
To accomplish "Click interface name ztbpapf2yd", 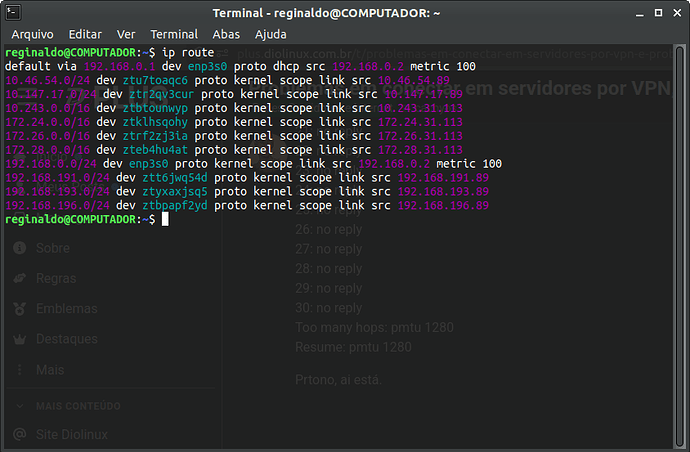I will [x=175, y=206].
